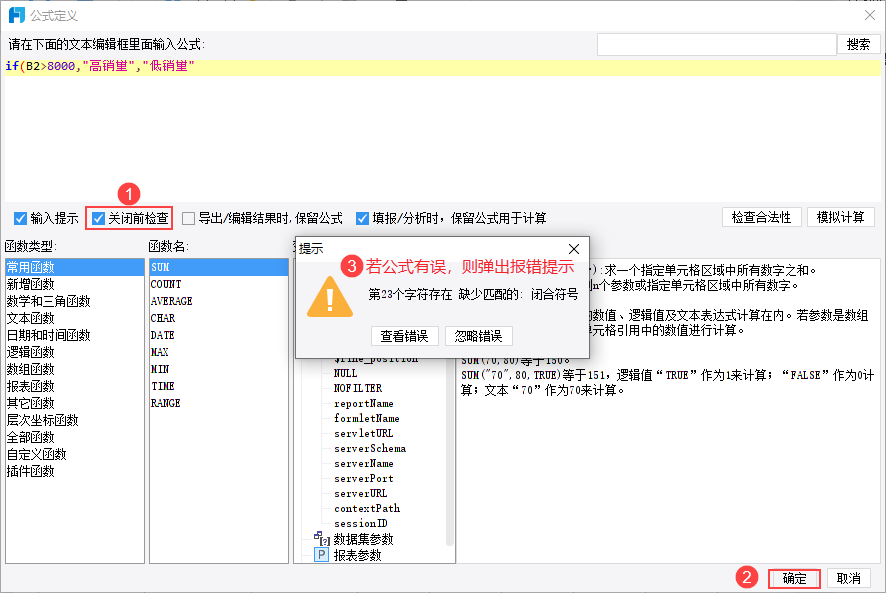Select RANGE in function name list

click(219, 402)
